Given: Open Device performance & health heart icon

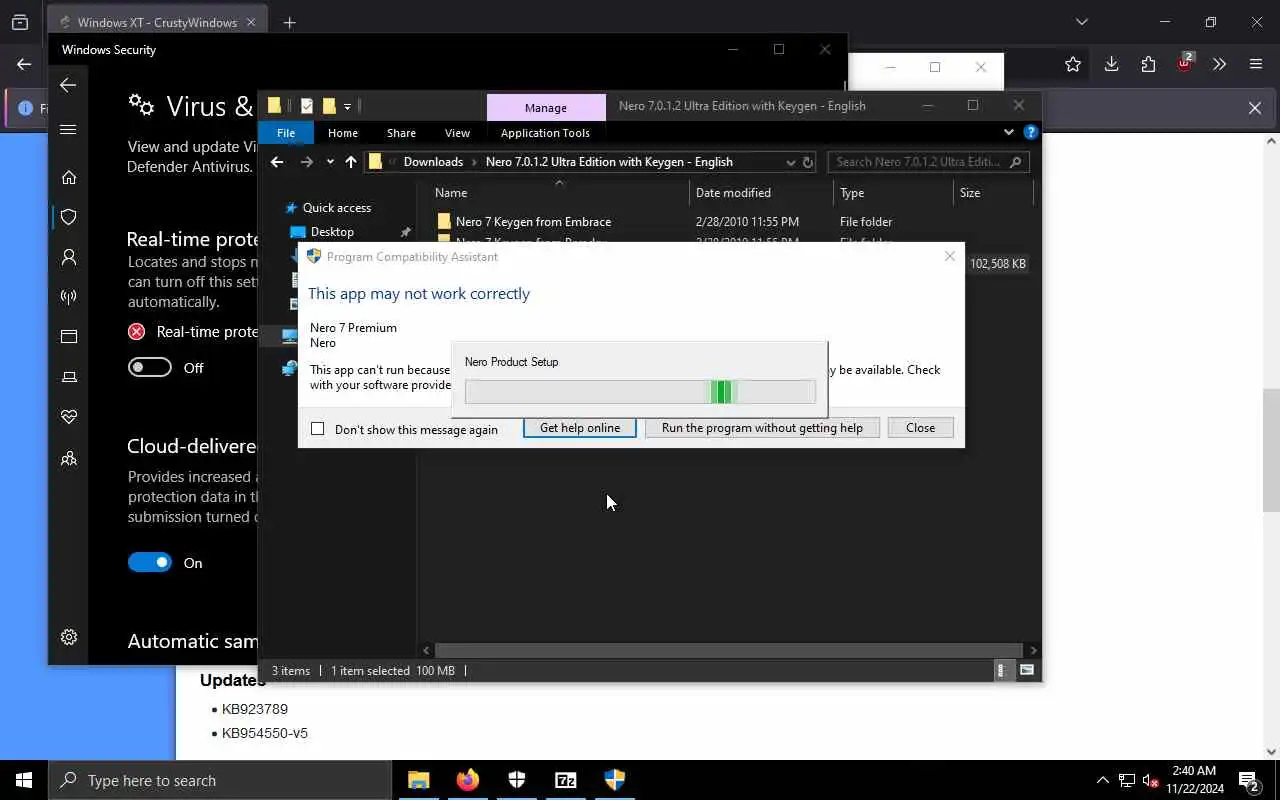Looking at the screenshot, I should click(69, 417).
